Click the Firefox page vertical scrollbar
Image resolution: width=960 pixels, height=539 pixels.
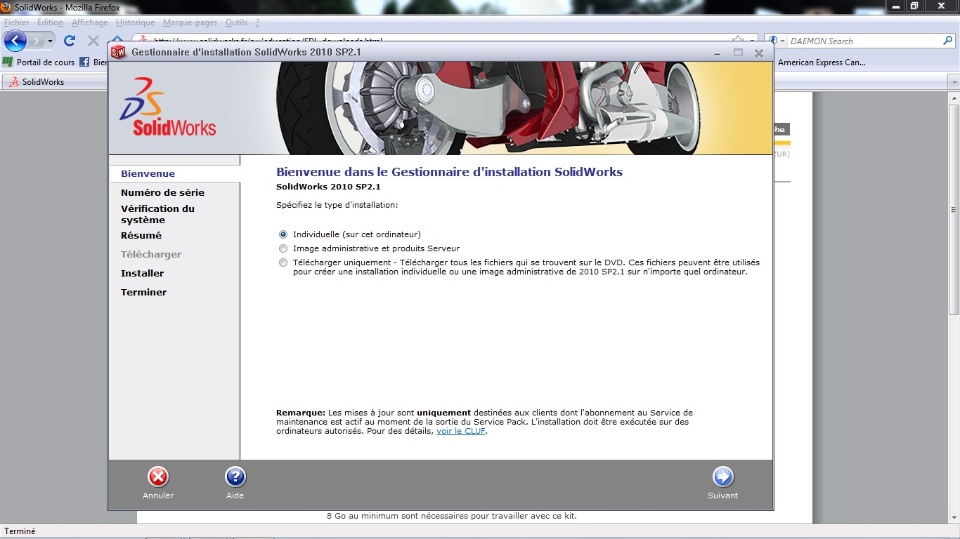pos(954,210)
